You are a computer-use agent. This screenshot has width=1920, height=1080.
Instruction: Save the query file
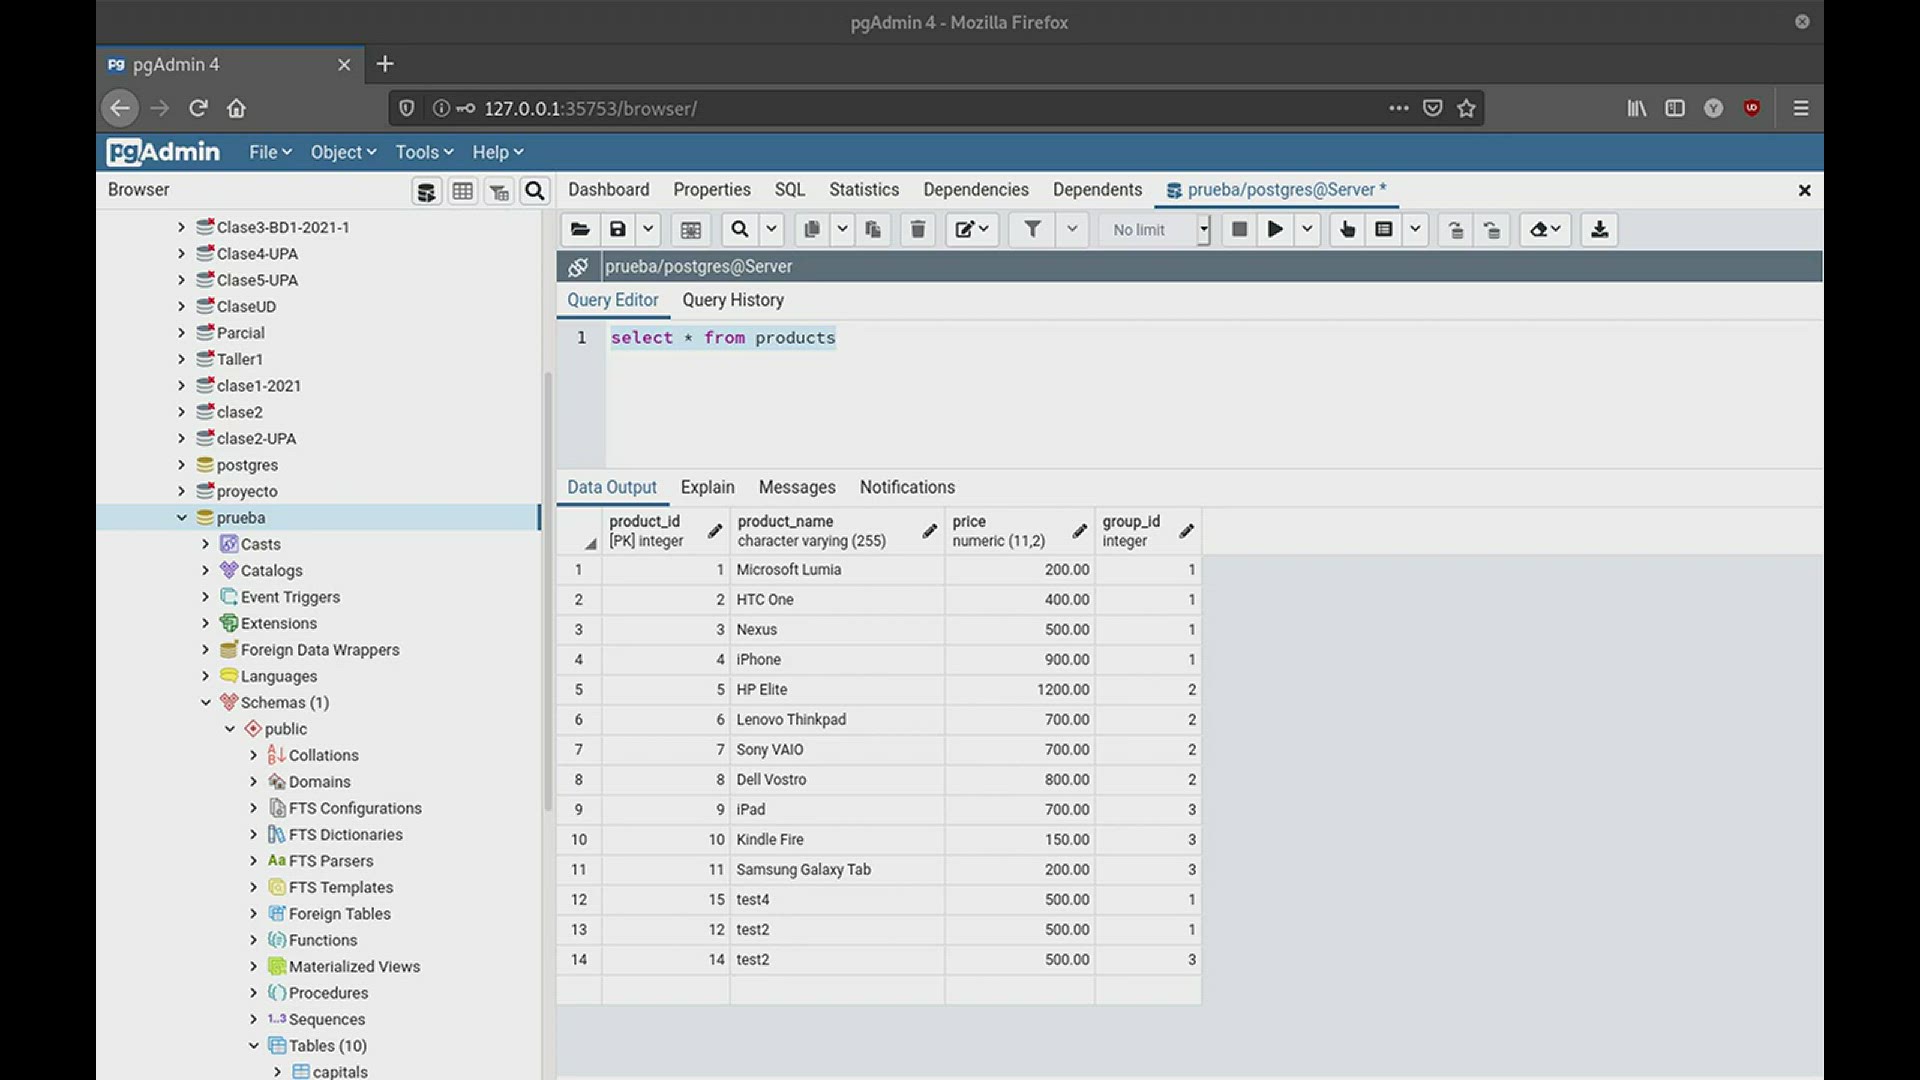click(x=618, y=230)
